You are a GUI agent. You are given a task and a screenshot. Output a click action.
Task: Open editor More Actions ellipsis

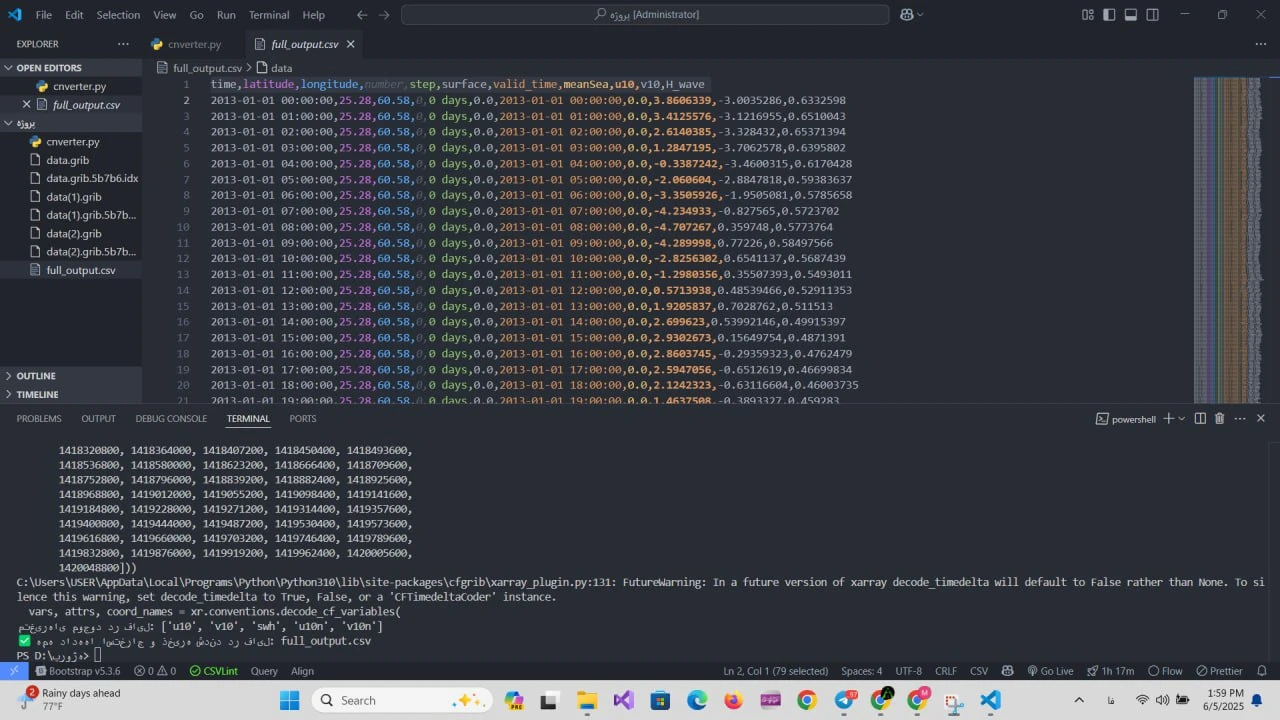(1260, 44)
